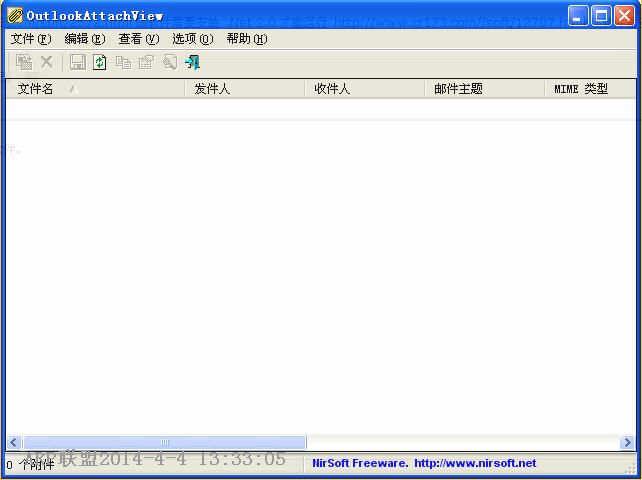642x480 pixels.
Task: Click the green refresh toolbar icon
Action: (x=99, y=62)
